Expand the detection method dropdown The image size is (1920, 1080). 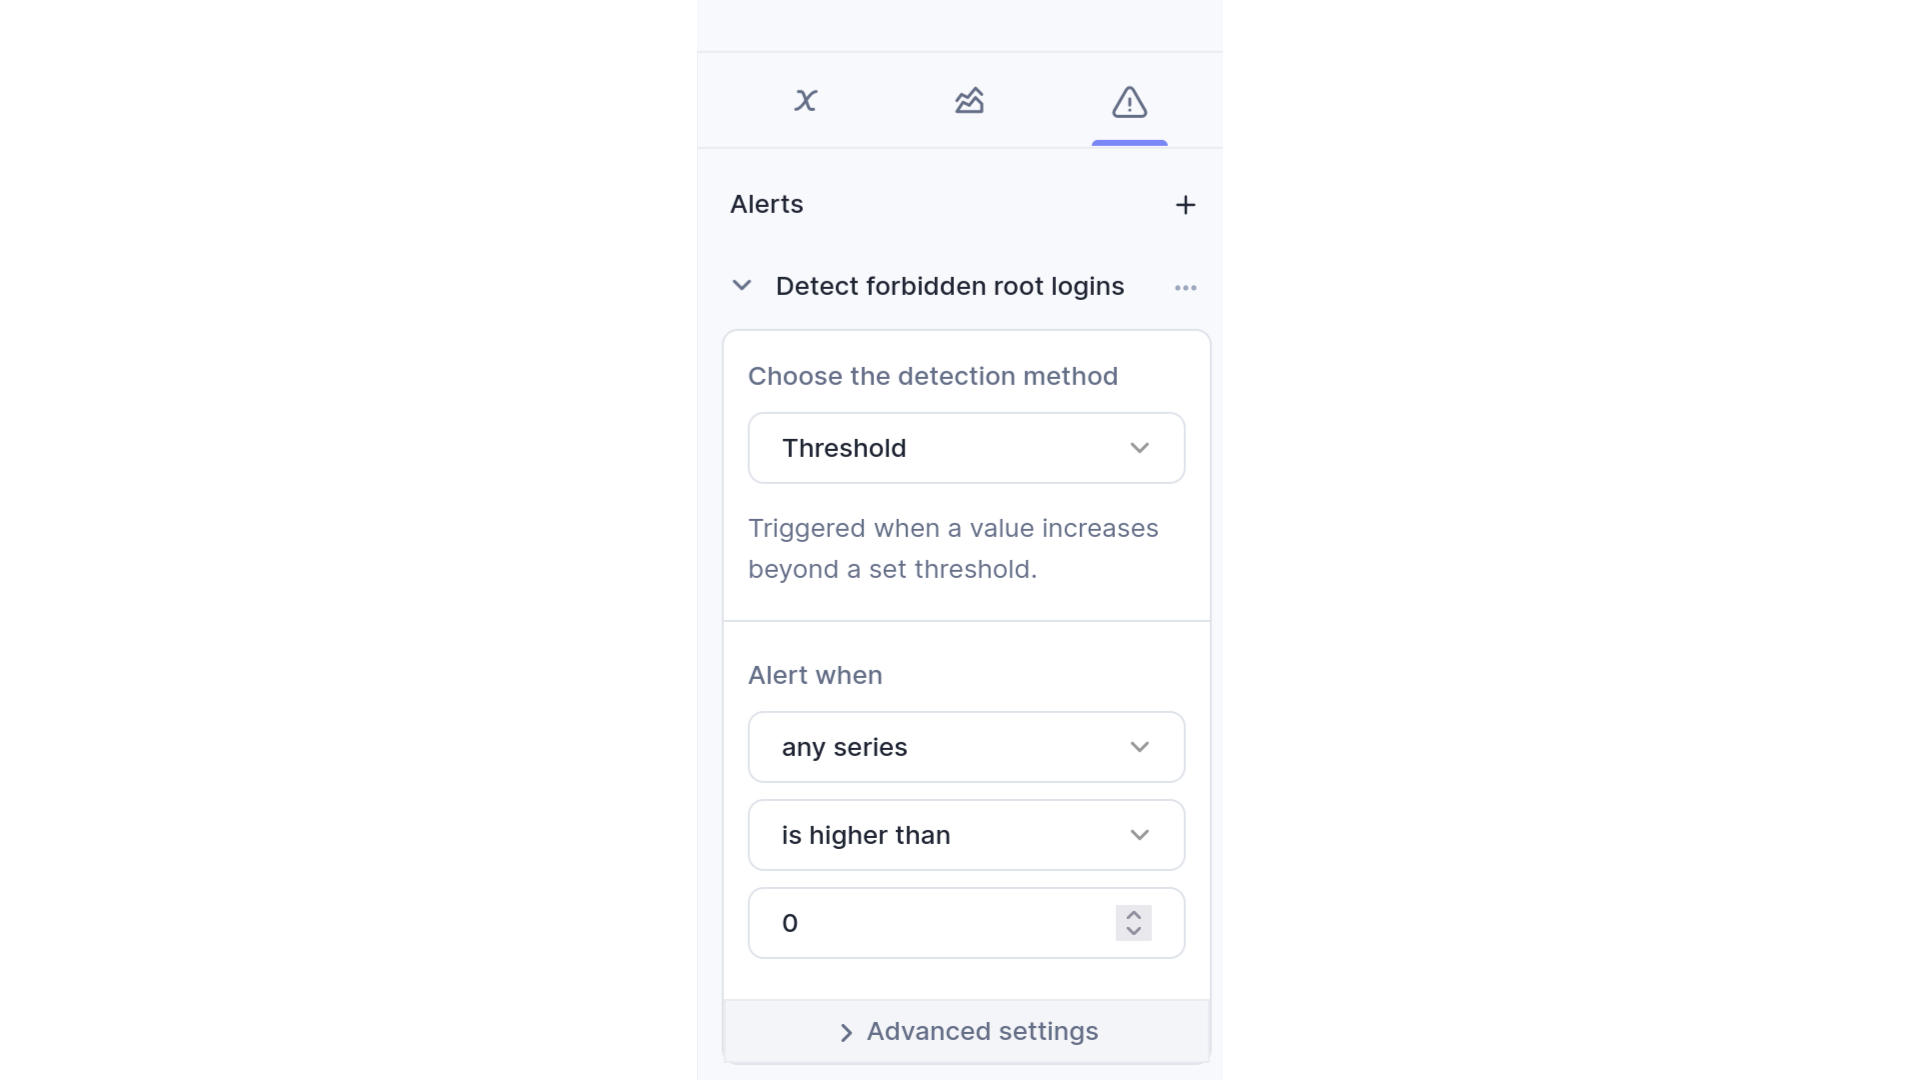coord(967,447)
